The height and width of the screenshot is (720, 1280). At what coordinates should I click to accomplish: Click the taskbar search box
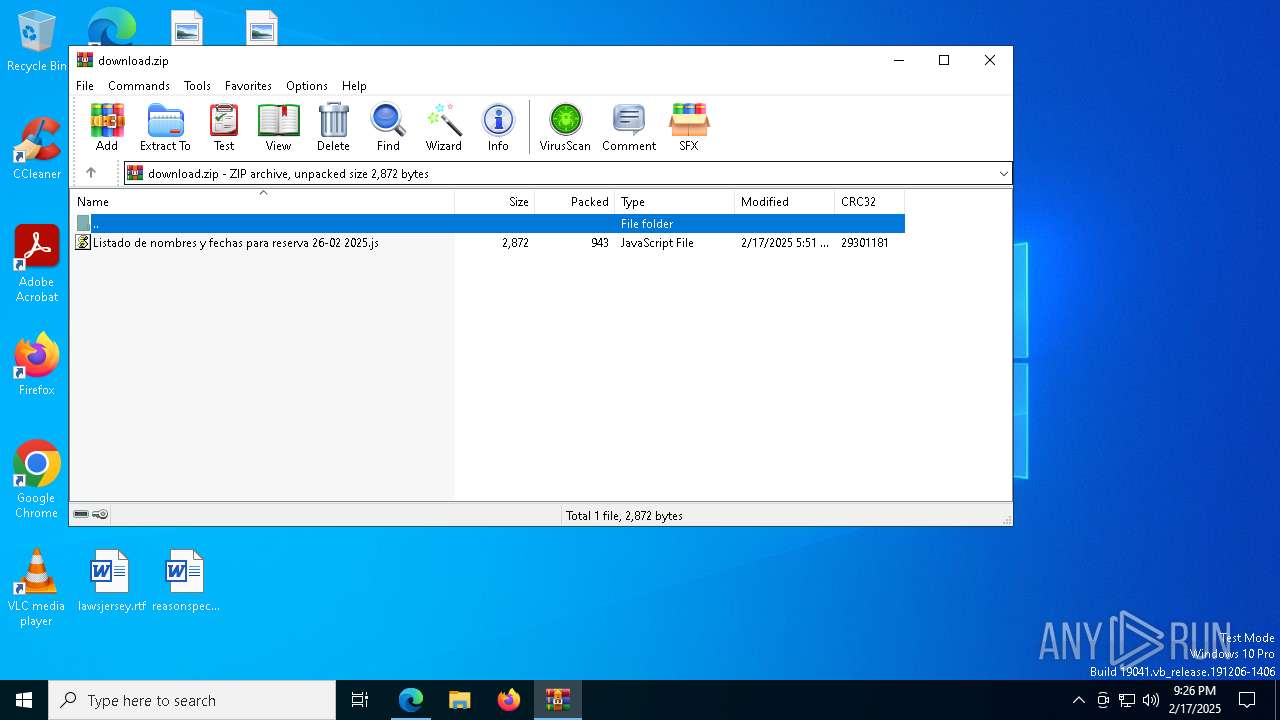coord(192,700)
